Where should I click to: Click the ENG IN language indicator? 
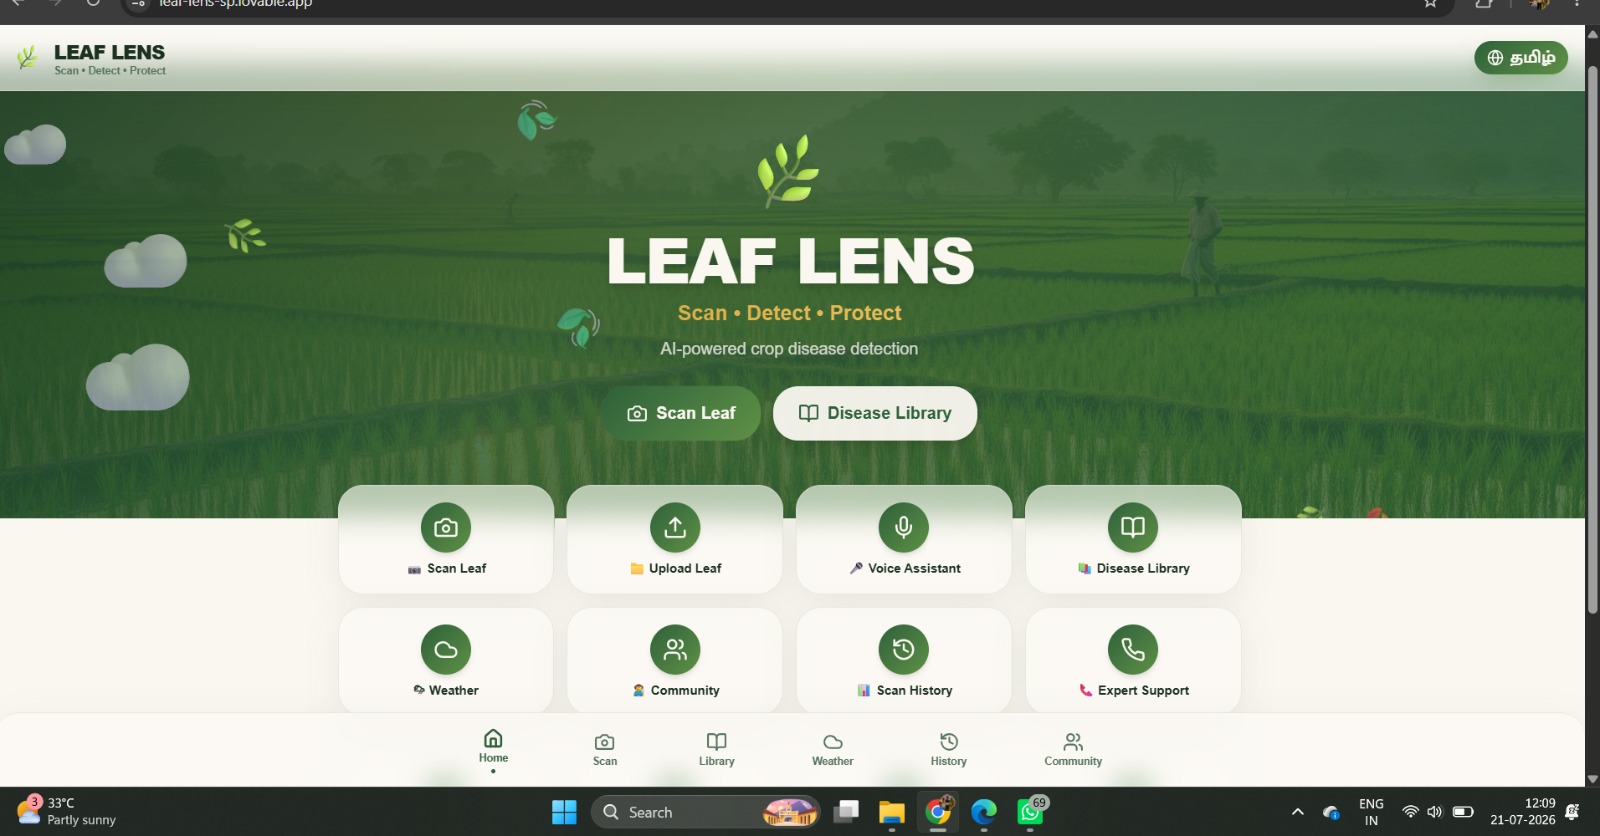coord(1371,812)
